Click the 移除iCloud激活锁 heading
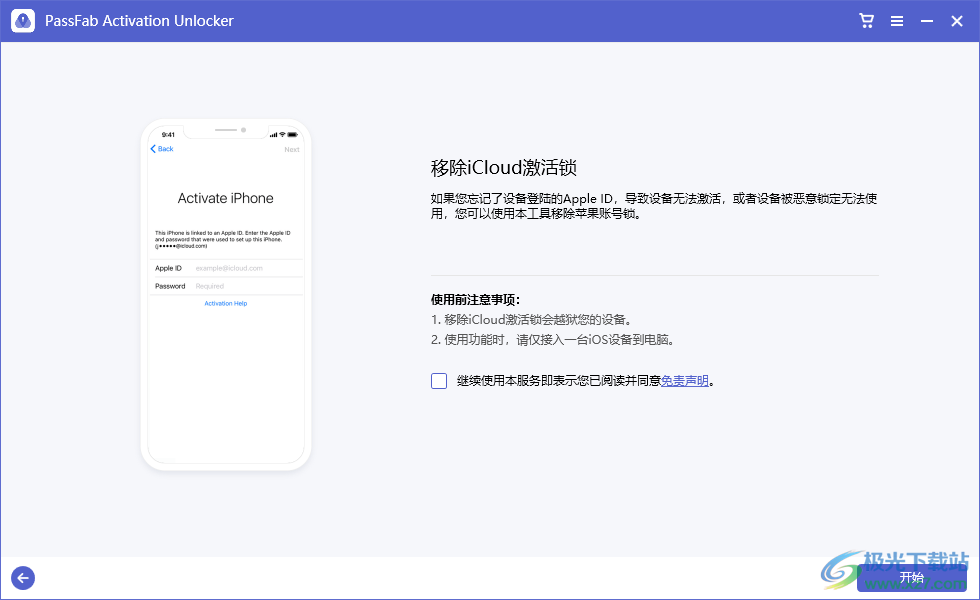The image size is (980, 600). pyautogui.click(x=503, y=168)
